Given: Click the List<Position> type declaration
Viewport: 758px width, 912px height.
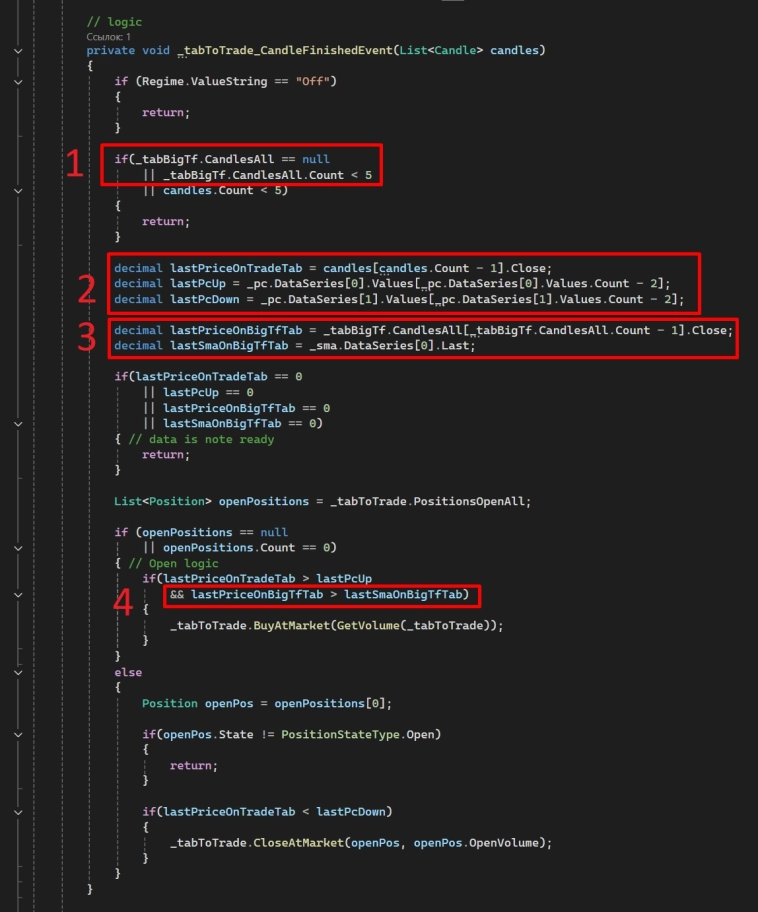Looking at the screenshot, I should 162,501.
